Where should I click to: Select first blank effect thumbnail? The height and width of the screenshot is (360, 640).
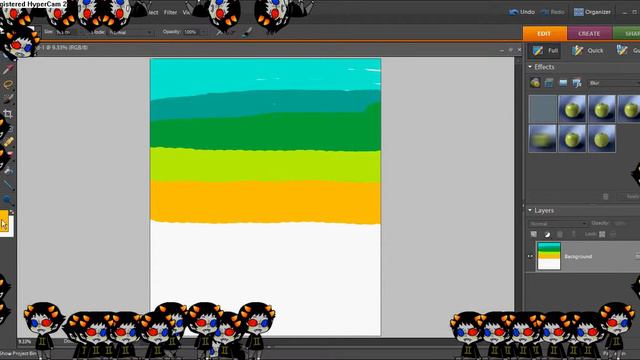coord(542,109)
